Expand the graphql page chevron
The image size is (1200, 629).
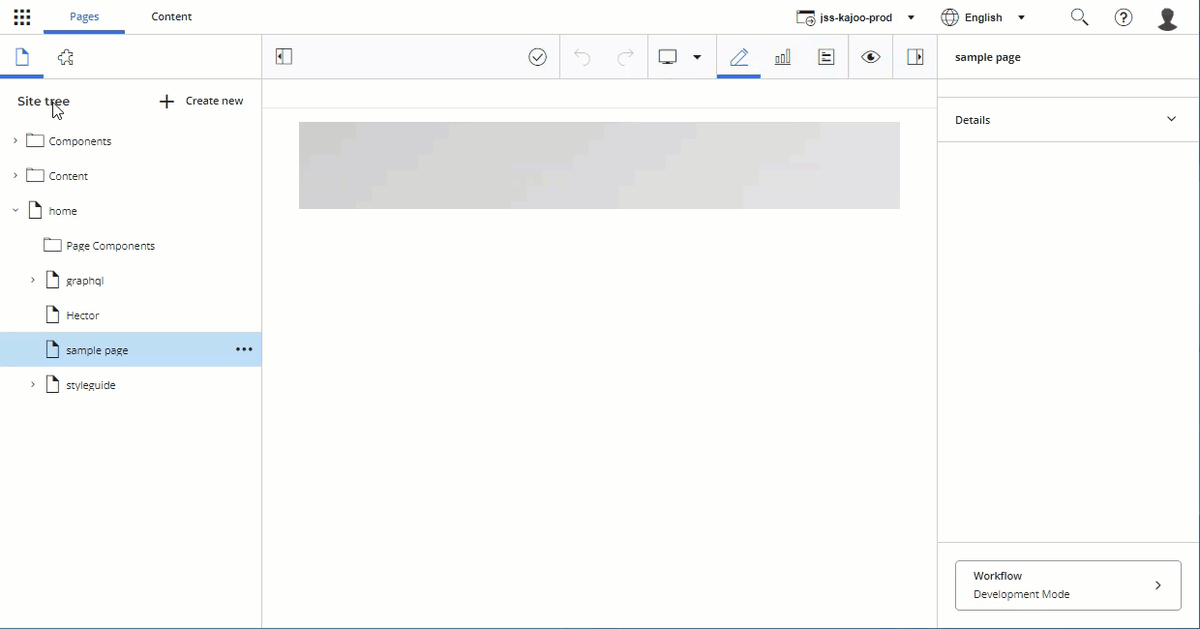[32, 281]
